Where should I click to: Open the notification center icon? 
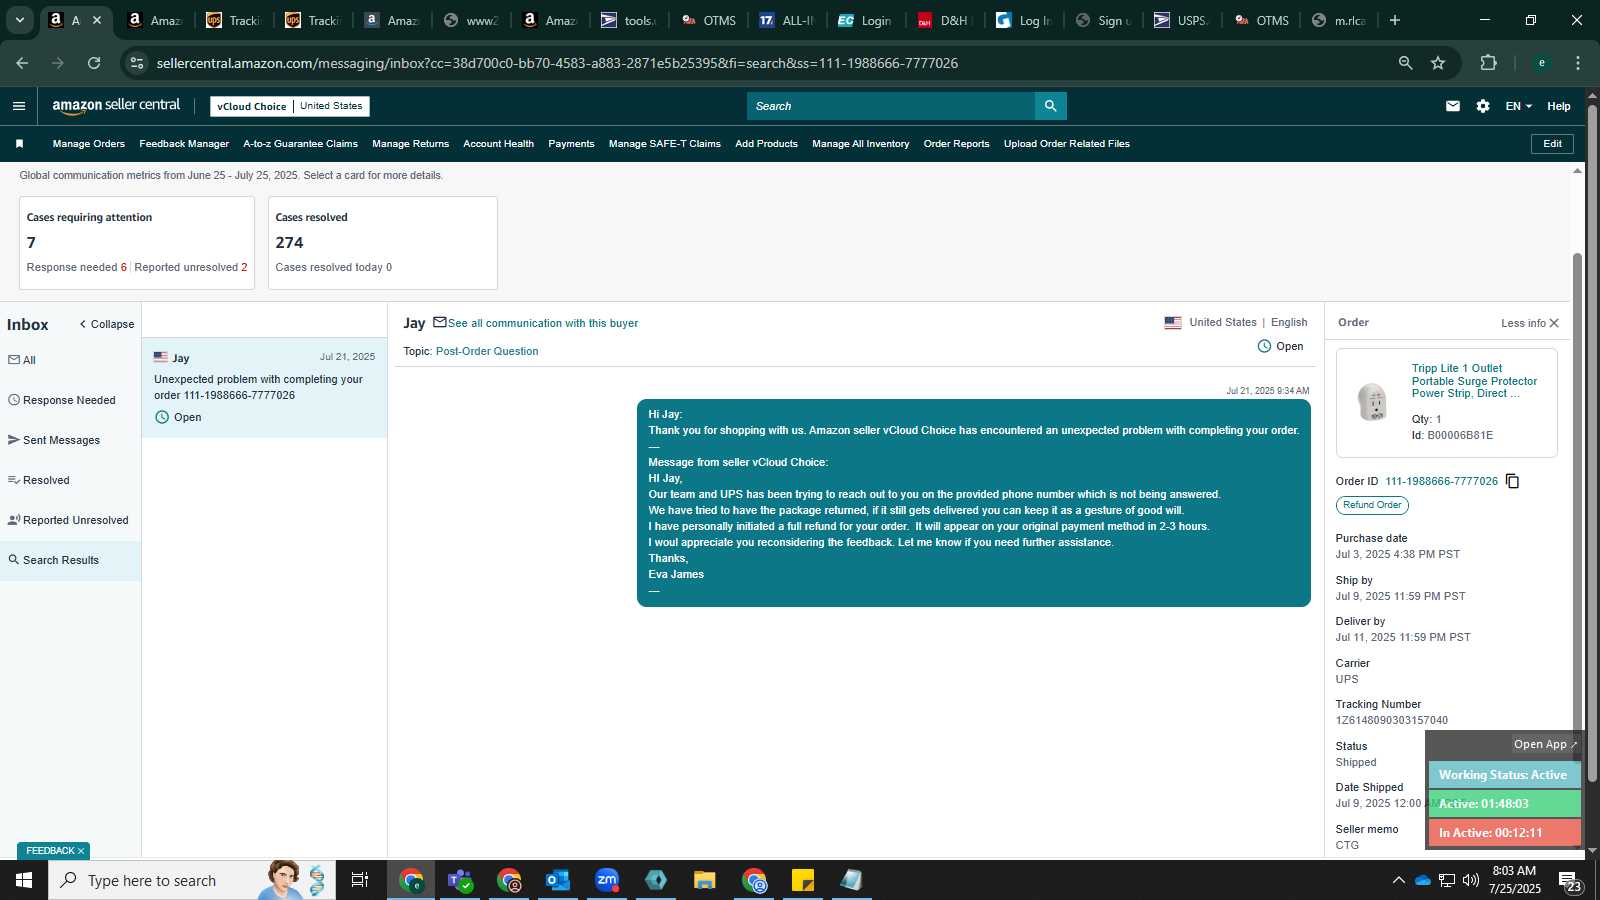tap(1569, 881)
